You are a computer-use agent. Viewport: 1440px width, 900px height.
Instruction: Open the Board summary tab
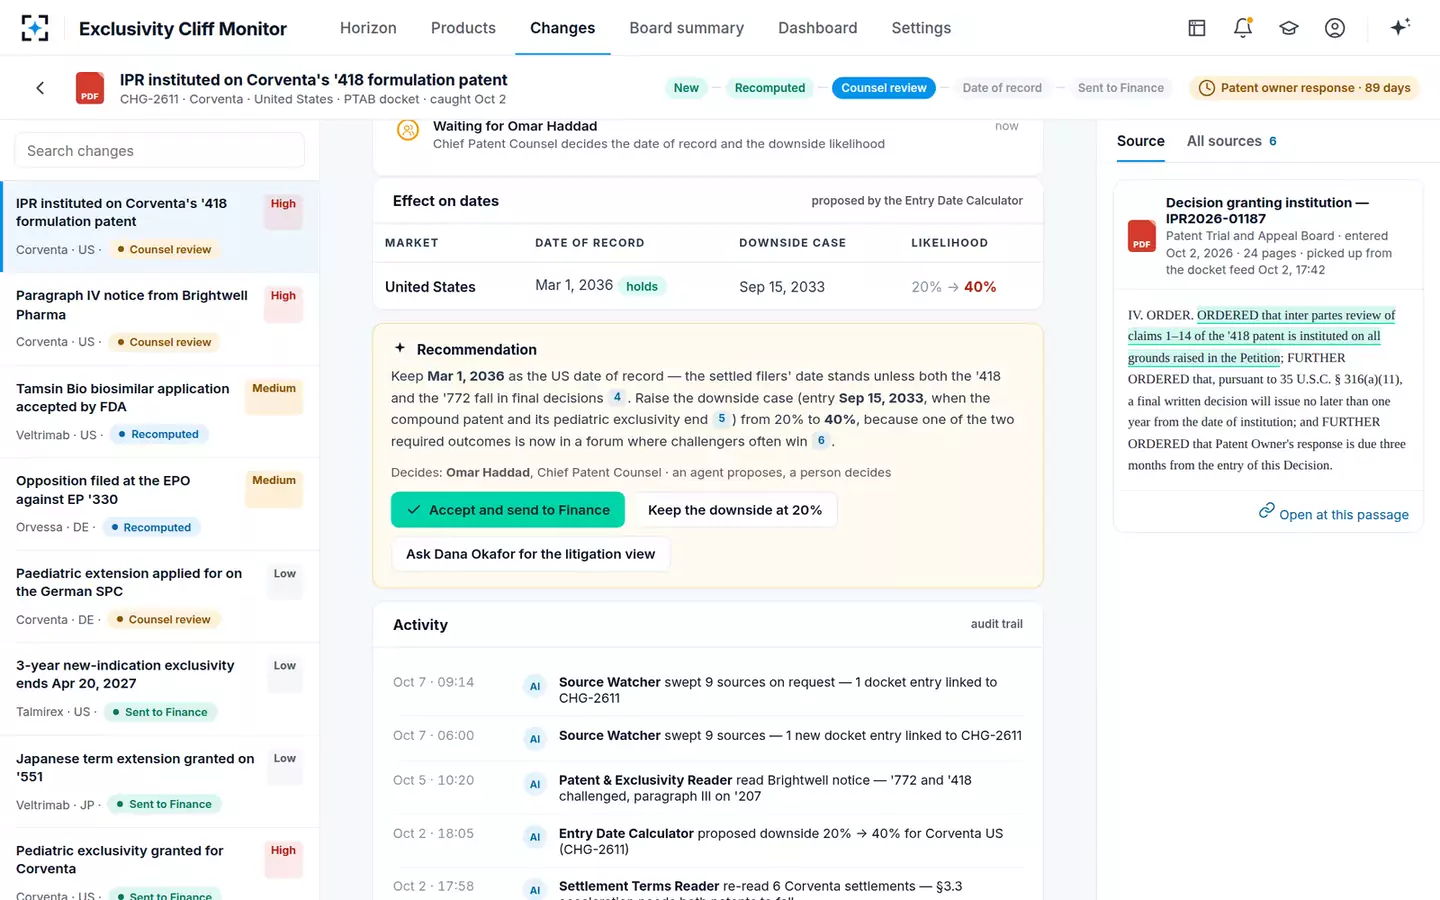[x=687, y=28]
